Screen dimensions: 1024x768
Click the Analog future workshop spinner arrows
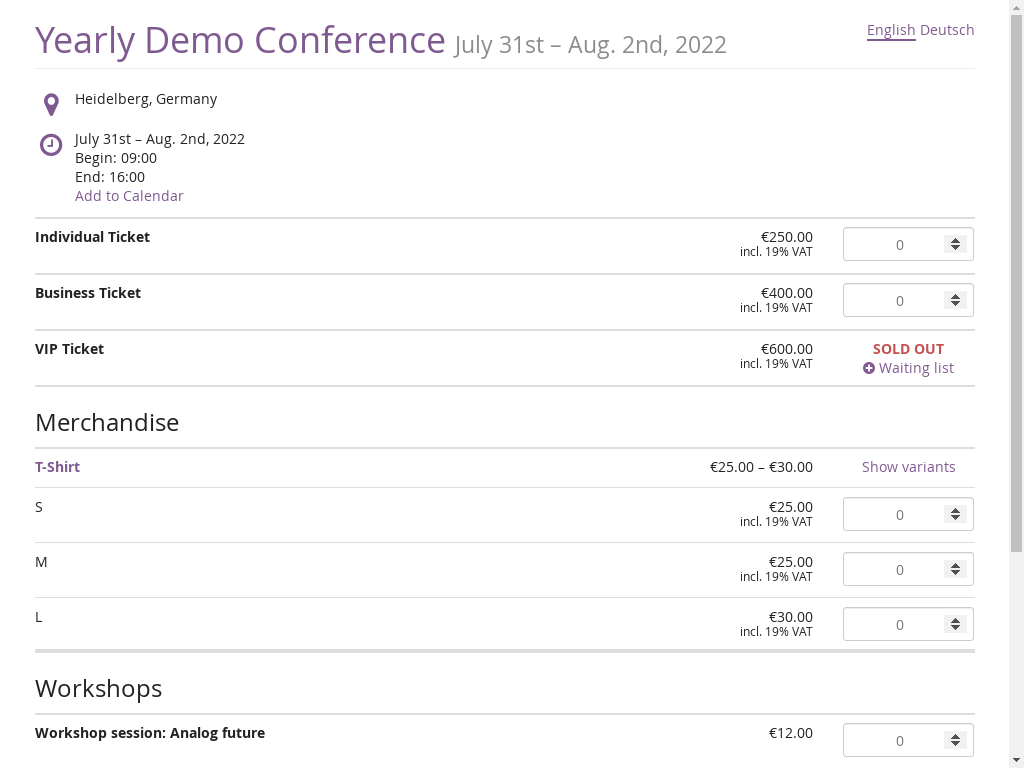tap(955, 740)
